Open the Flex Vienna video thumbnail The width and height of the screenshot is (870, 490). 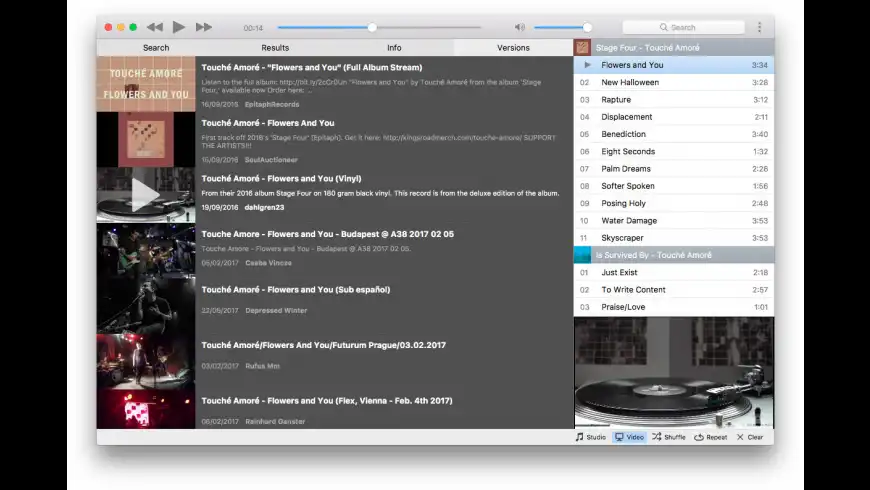[146, 409]
